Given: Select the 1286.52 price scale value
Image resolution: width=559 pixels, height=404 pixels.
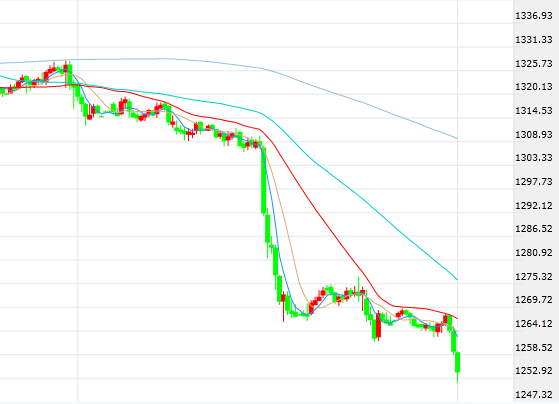Looking at the screenshot, I should 534,229.
